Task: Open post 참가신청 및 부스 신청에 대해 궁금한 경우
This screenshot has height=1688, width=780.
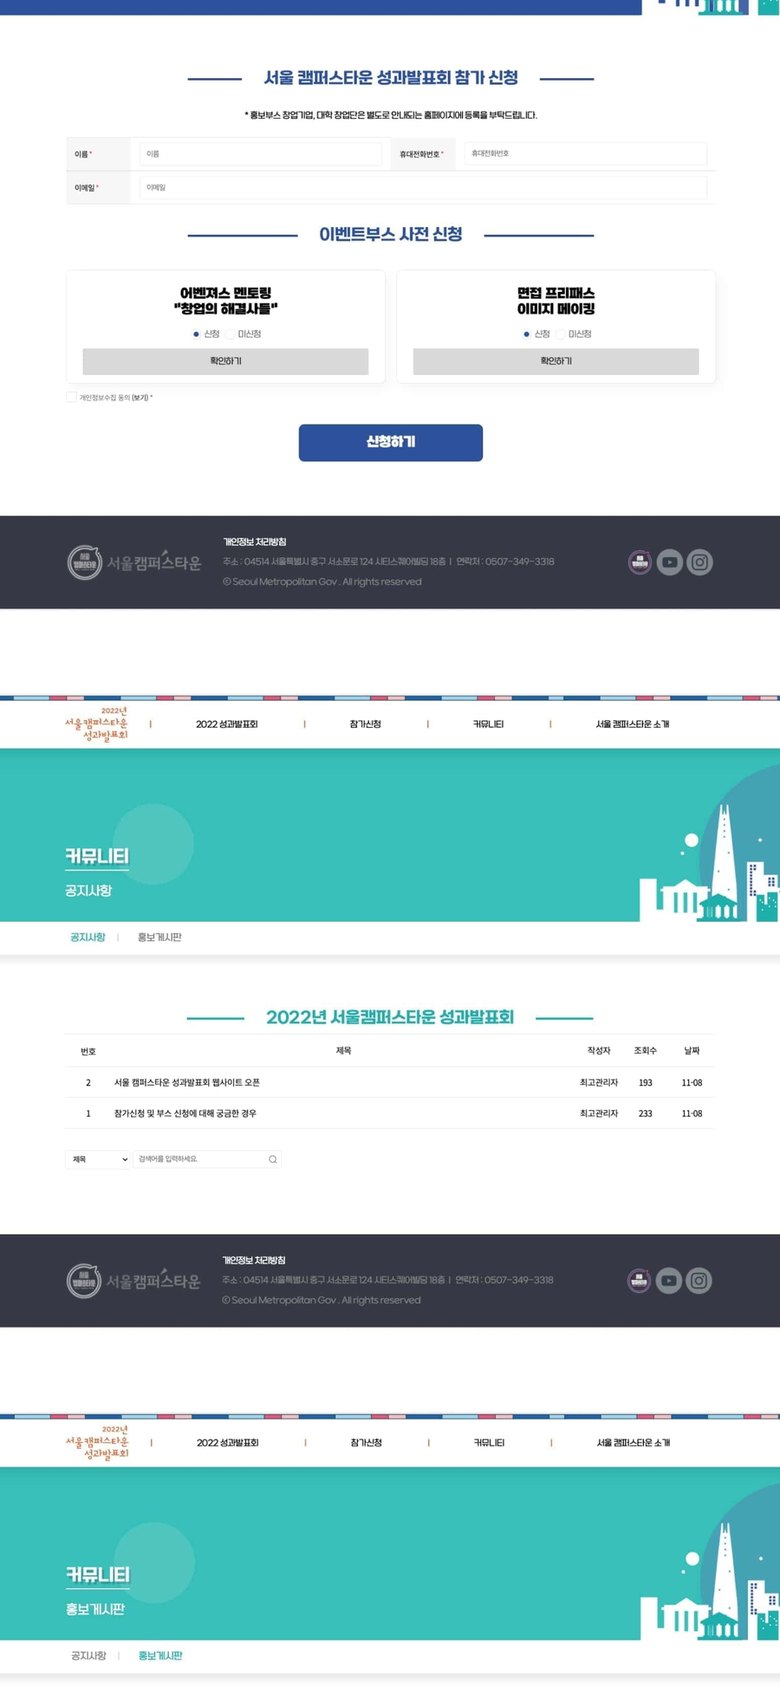Action: click(185, 1113)
